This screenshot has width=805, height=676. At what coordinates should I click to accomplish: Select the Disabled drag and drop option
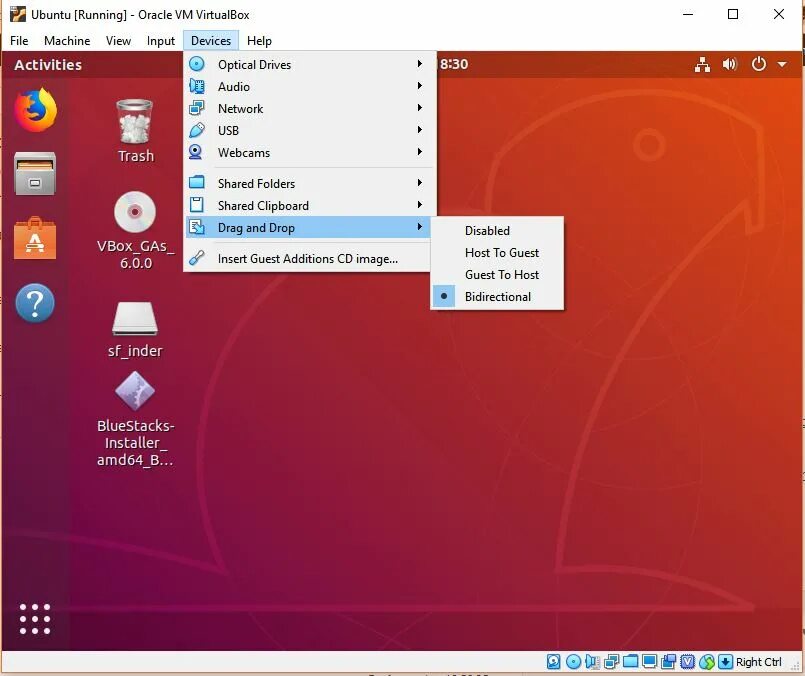click(x=497, y=230)
